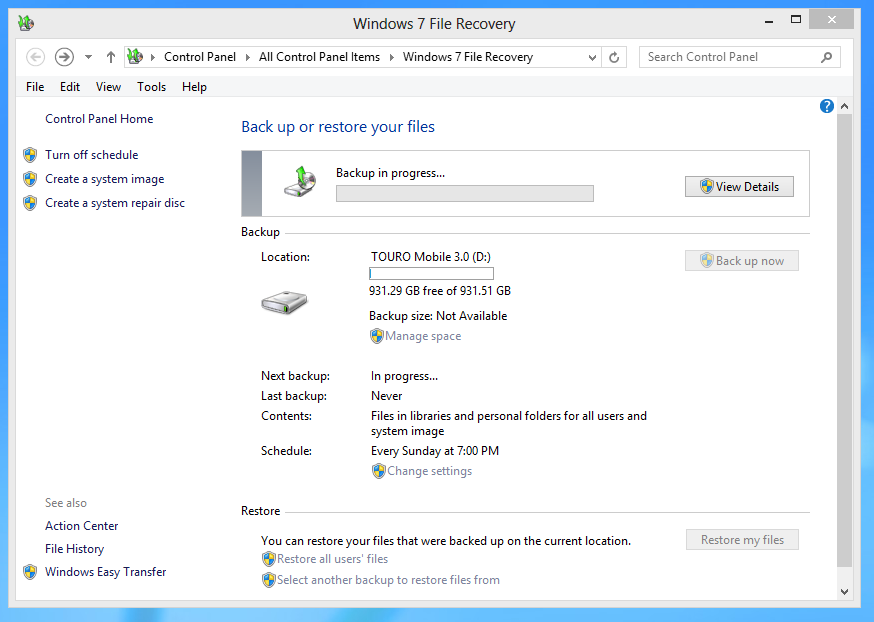The image size is (874, 622).
Task: Go up one level with Up arrow
Action: pos(110,57)
